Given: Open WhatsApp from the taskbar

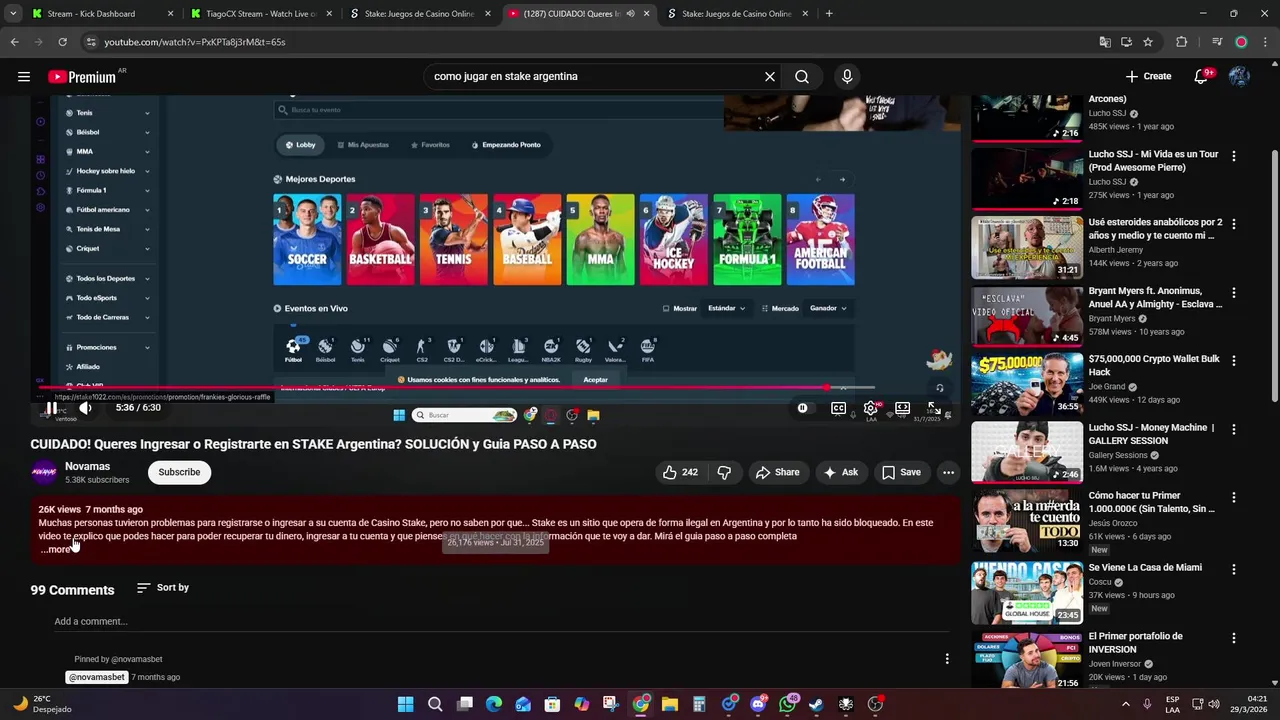Looking at the screenshot, I should tap(787, 704).
